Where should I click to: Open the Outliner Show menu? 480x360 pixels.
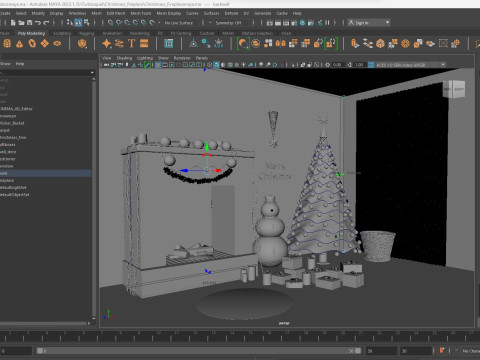[5, 64]
